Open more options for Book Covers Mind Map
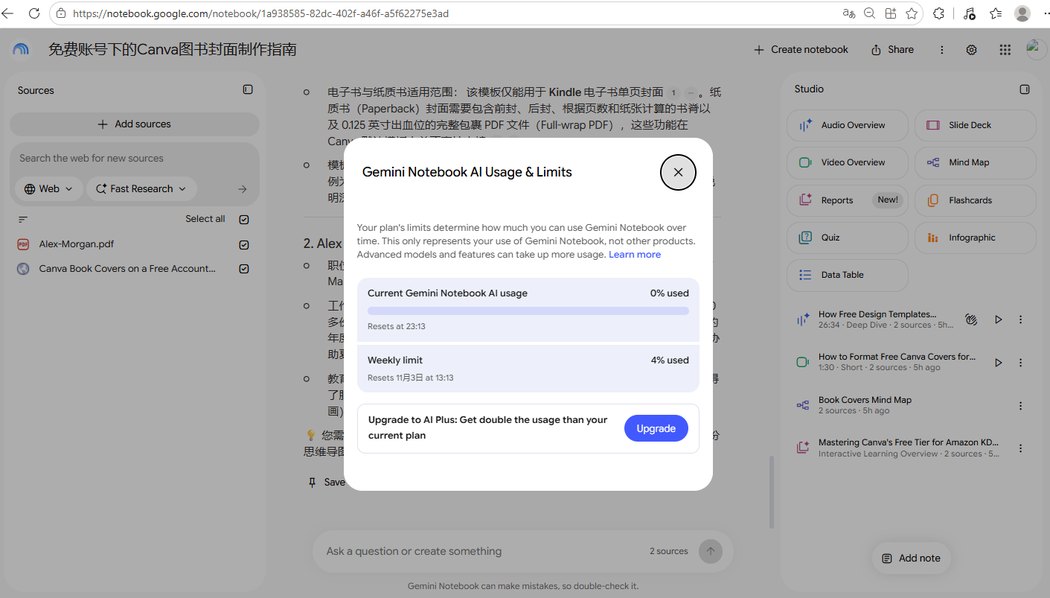This screenshot has width=1050, height=598. (x=1021, y=405)
